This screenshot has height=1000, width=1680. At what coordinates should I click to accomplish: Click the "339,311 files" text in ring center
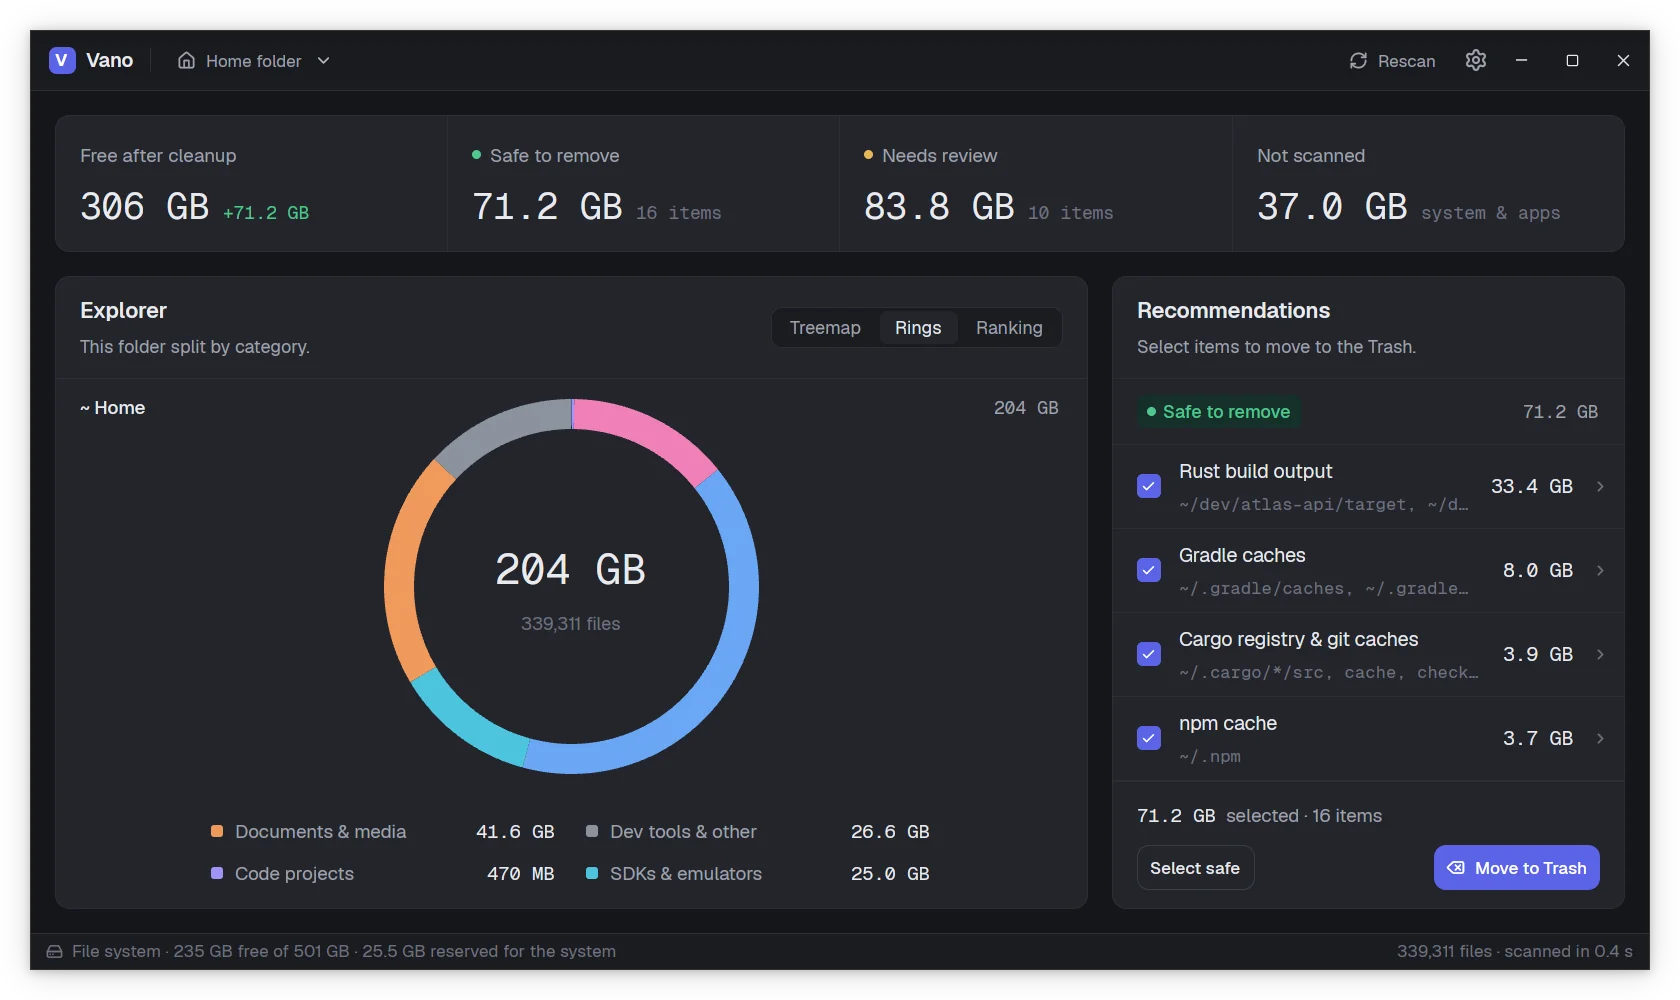(x=571, y=624)
